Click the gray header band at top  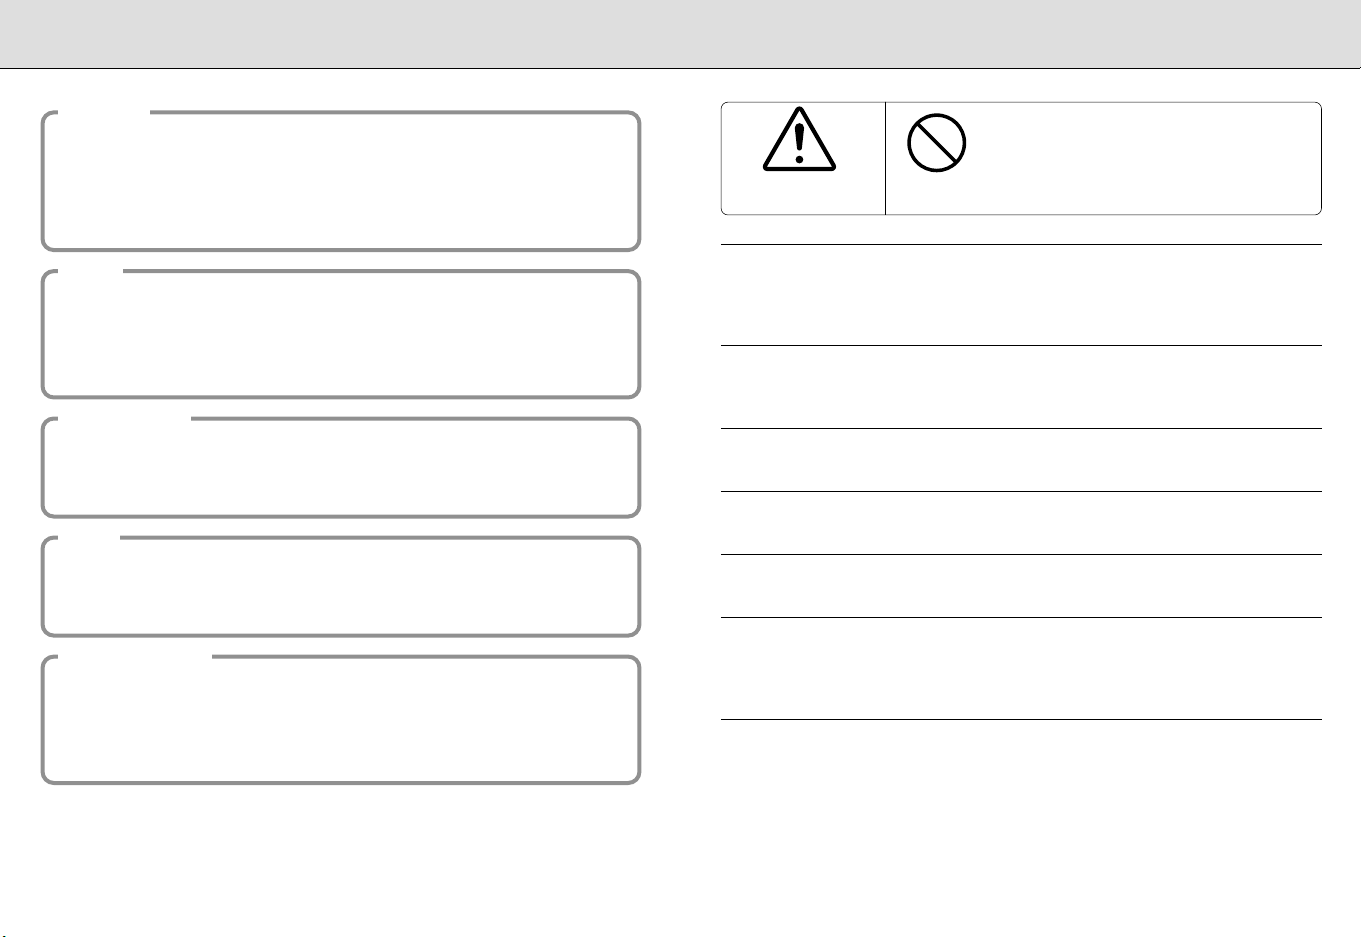point(680,34)
